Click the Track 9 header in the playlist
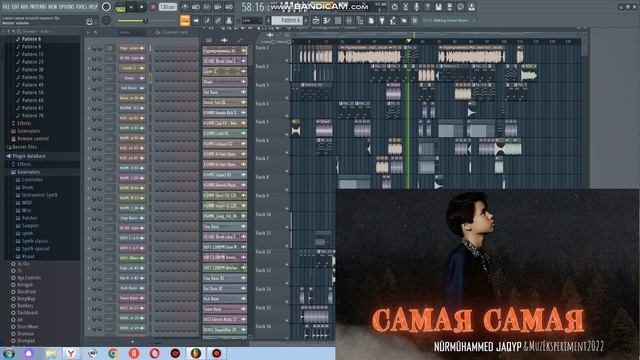640x360 pixels. [x=271, y=202]
